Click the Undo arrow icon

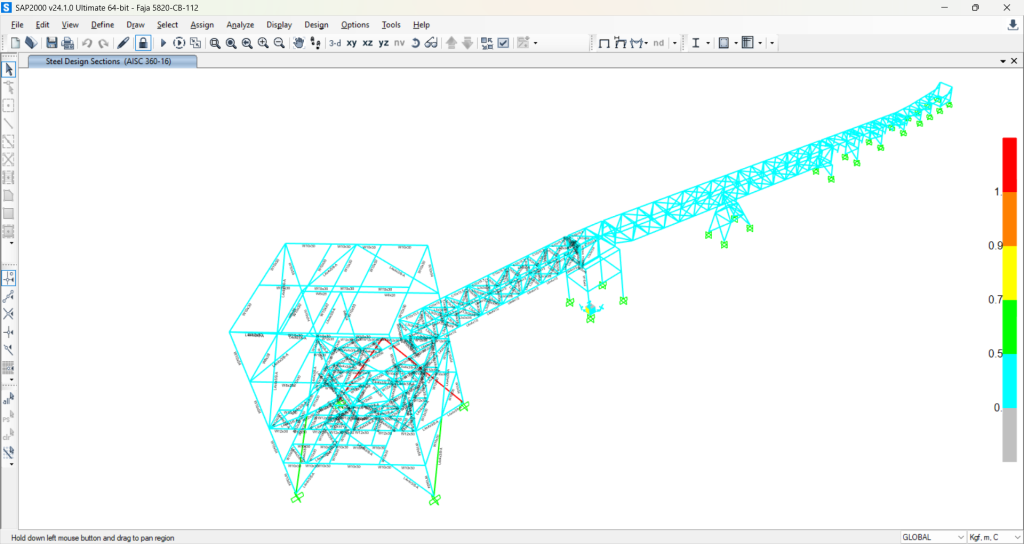point(87,43)
